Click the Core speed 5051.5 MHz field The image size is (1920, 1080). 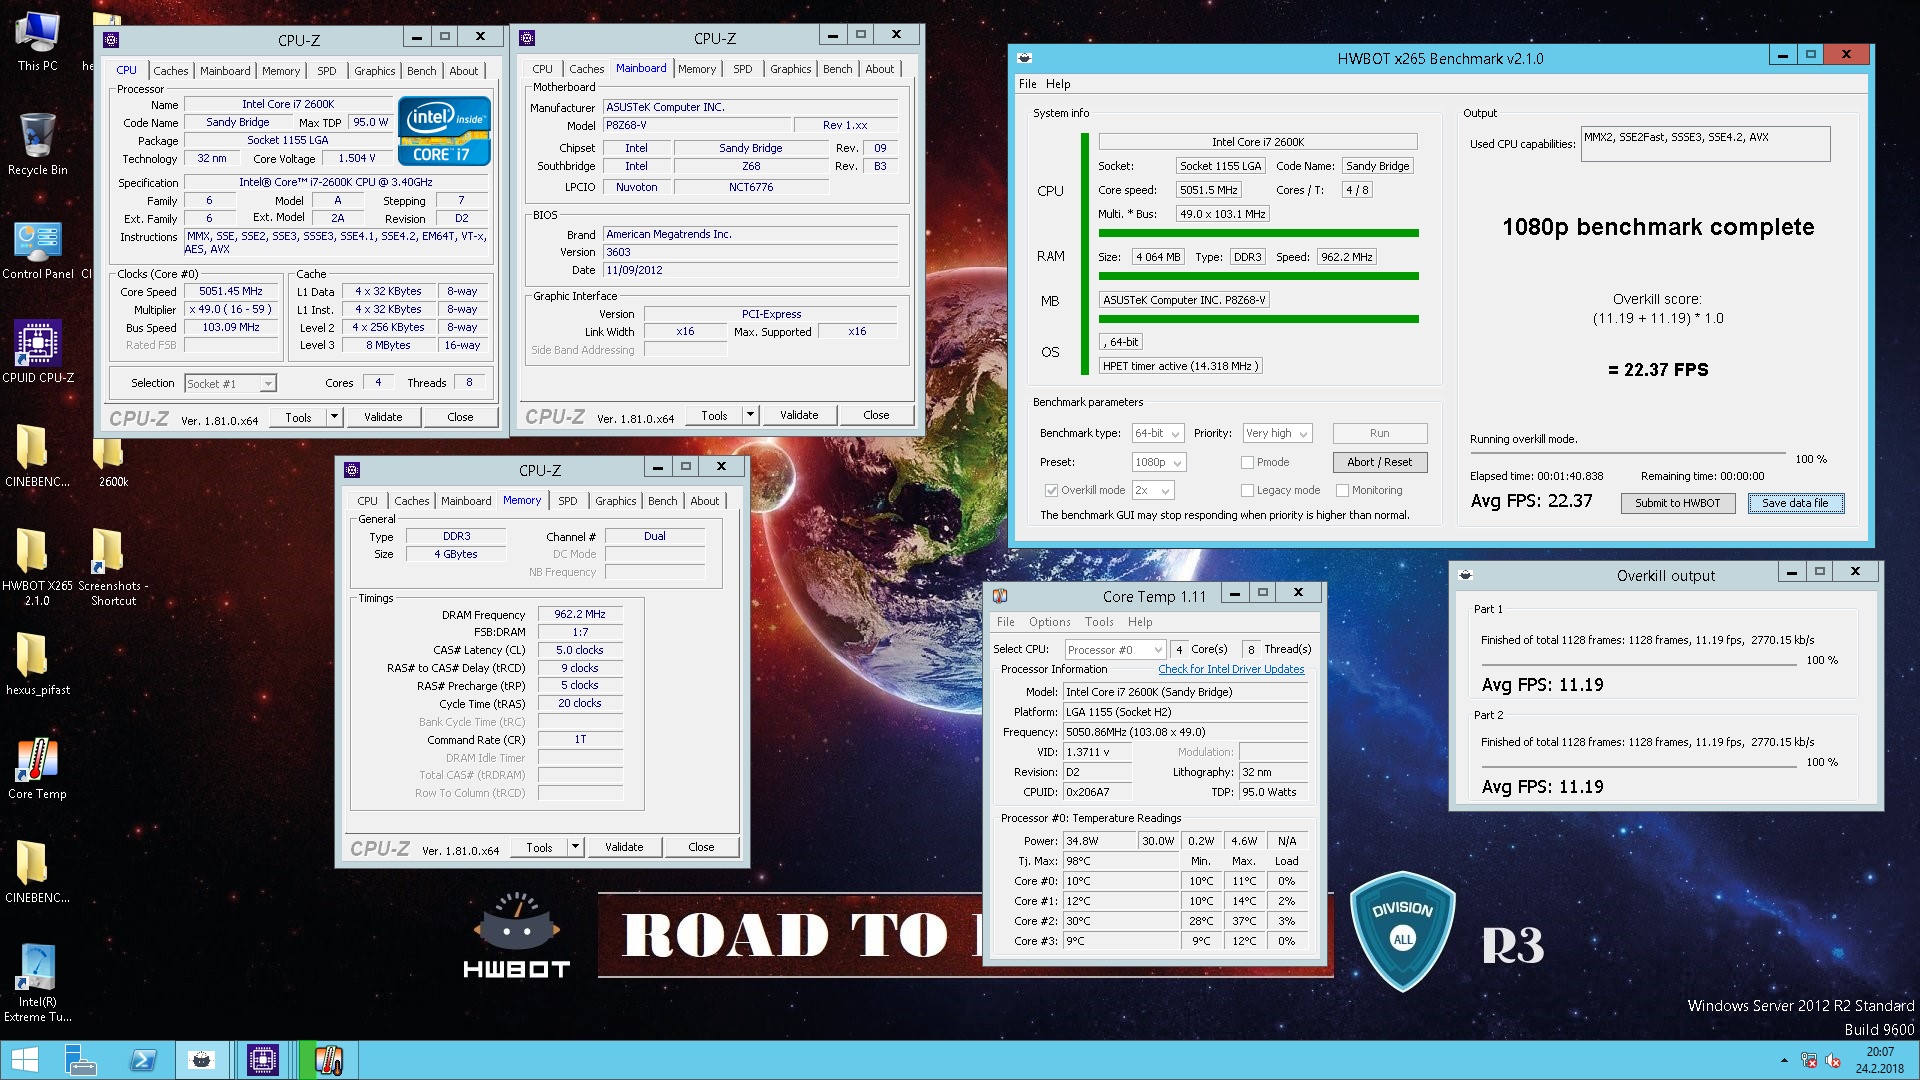[x=1209, y=190]
